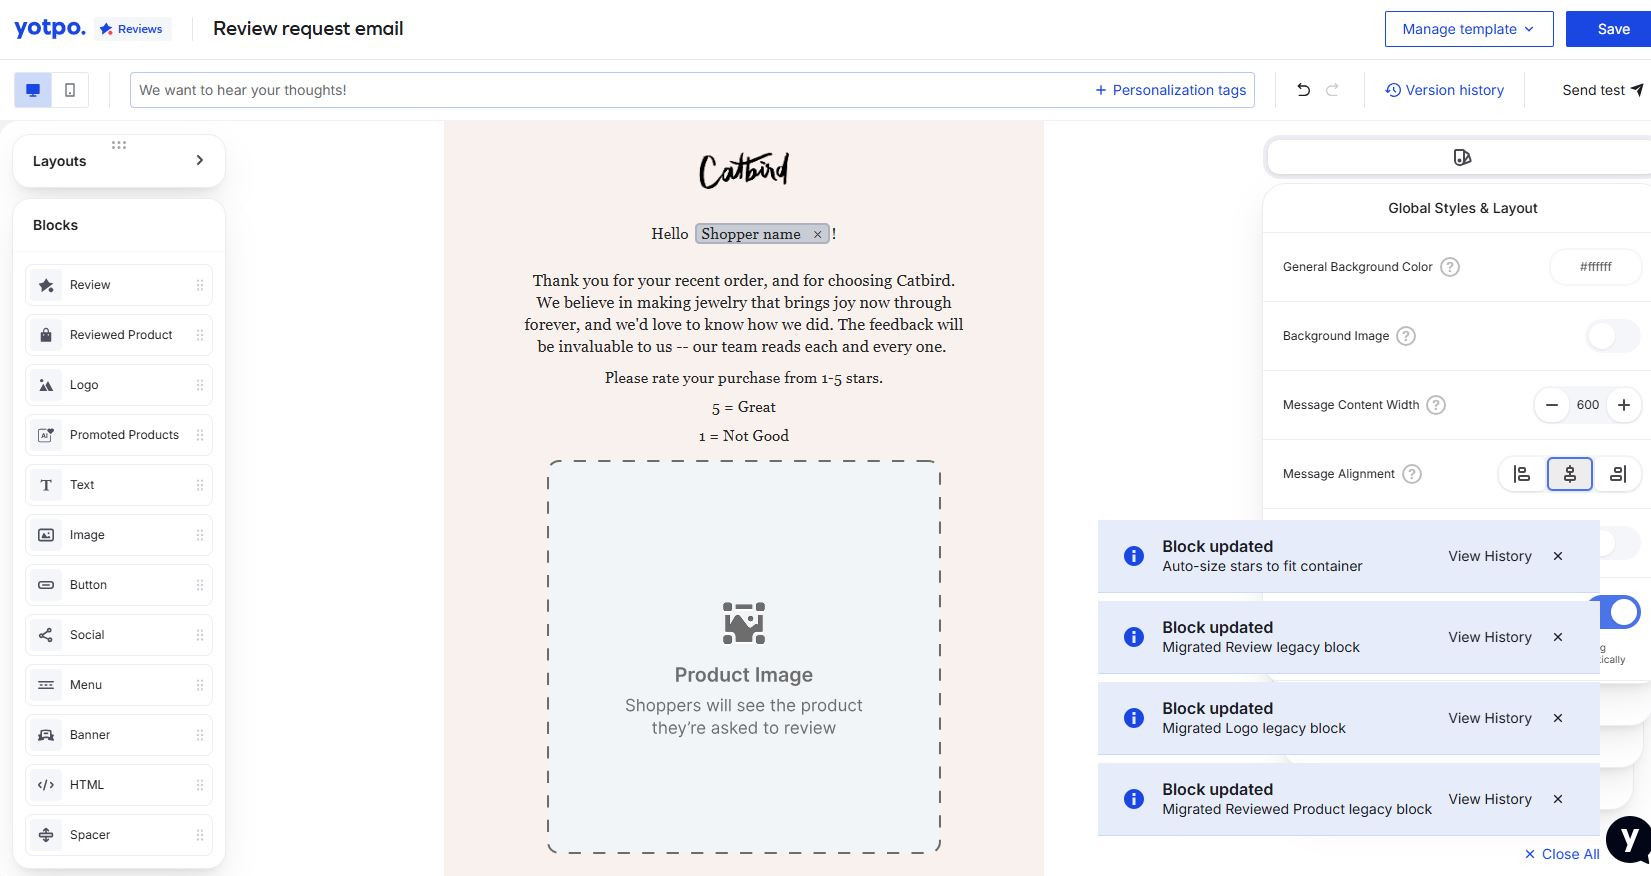Image resolution: width=1651 pixels, height=876 pixels.
Task: Show help for Message Content Width
Action: 1436,405
